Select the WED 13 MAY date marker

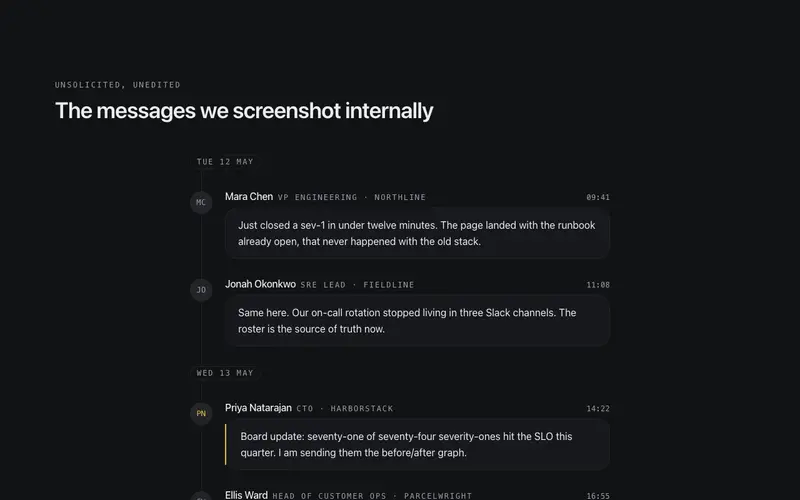point(225,373)
